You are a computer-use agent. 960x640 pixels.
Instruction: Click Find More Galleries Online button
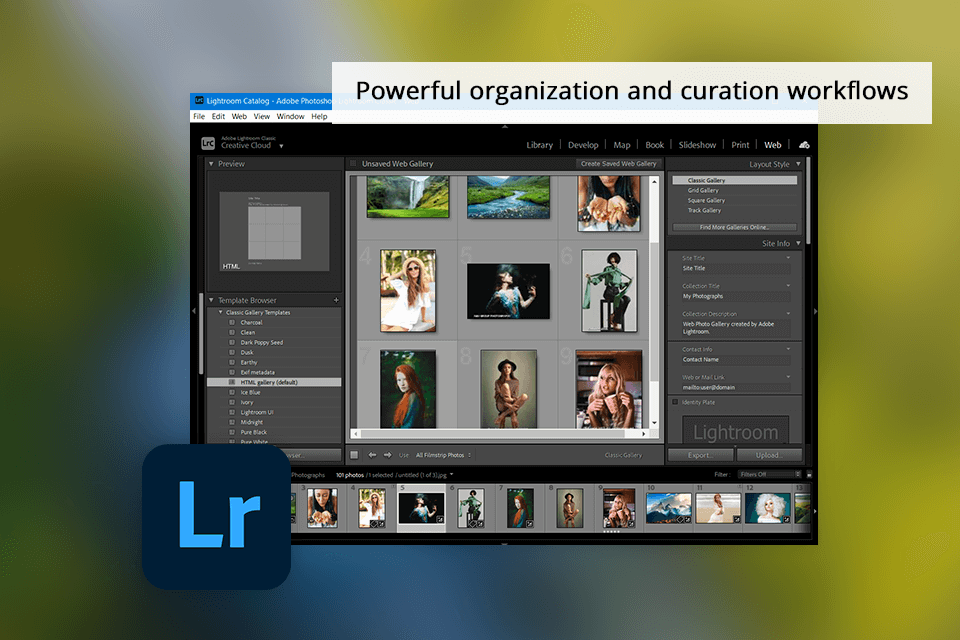[734, 227]
